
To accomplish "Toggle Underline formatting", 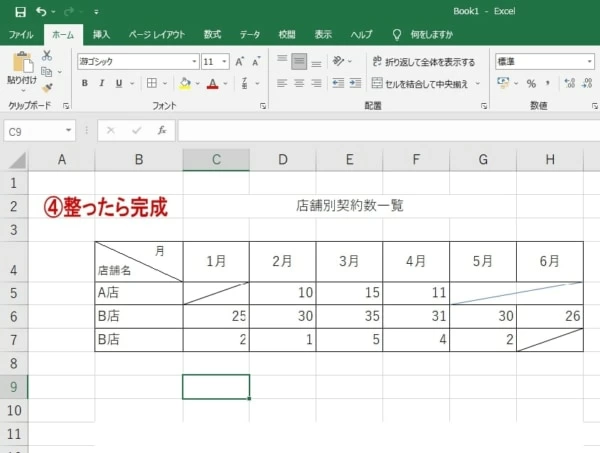I will 119,83.
